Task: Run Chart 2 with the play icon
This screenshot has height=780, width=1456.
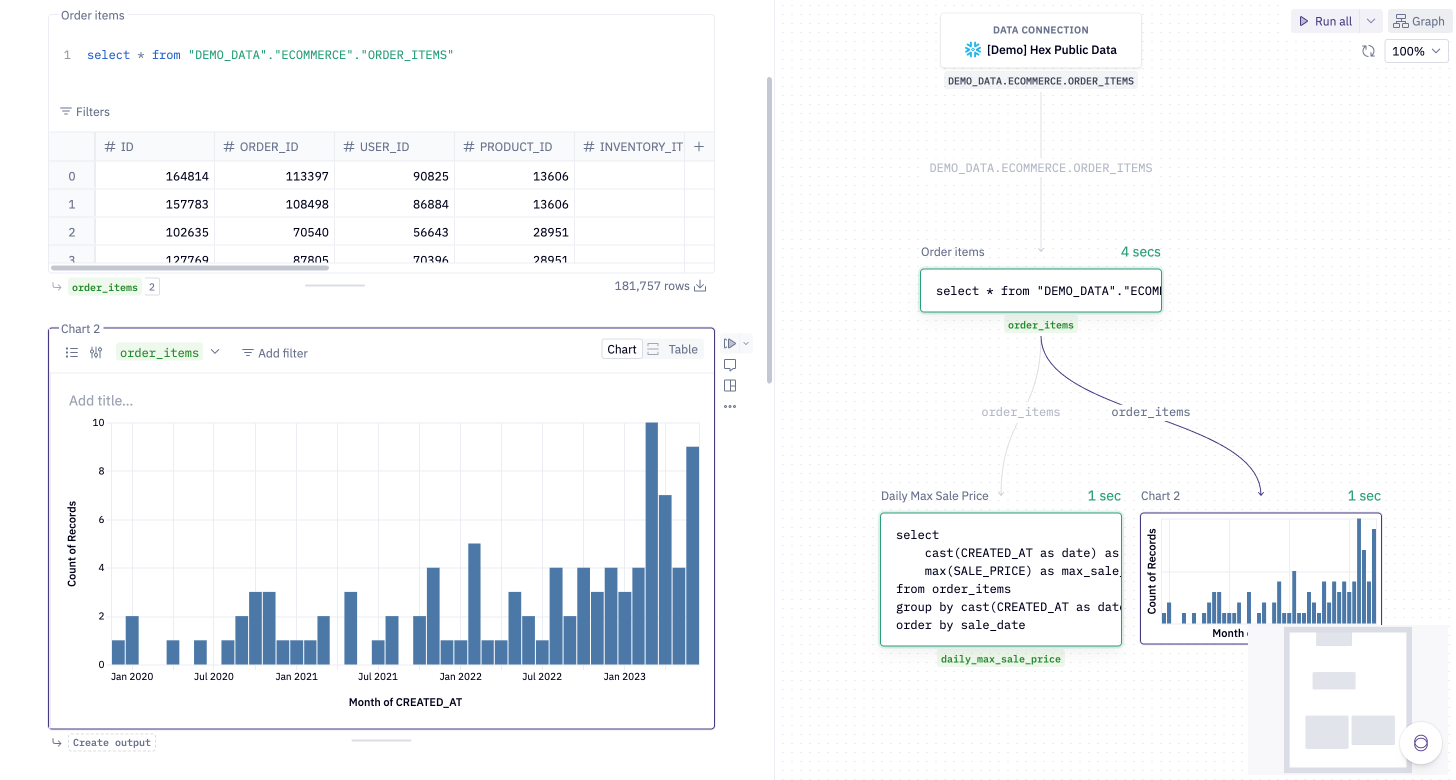Action: pyautogui.click(x=729, y=342)
